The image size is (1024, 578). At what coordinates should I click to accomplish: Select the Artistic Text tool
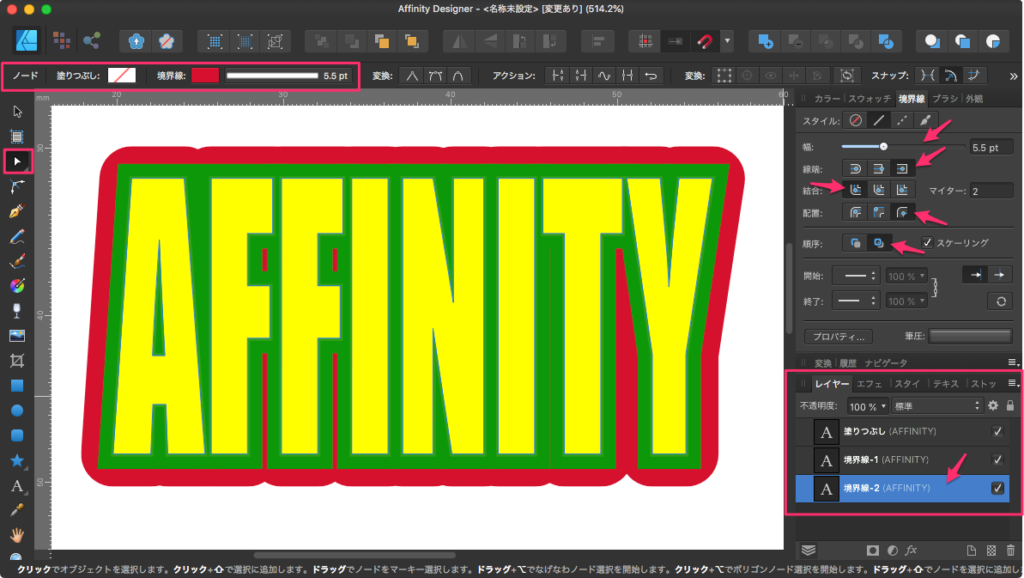17,486
